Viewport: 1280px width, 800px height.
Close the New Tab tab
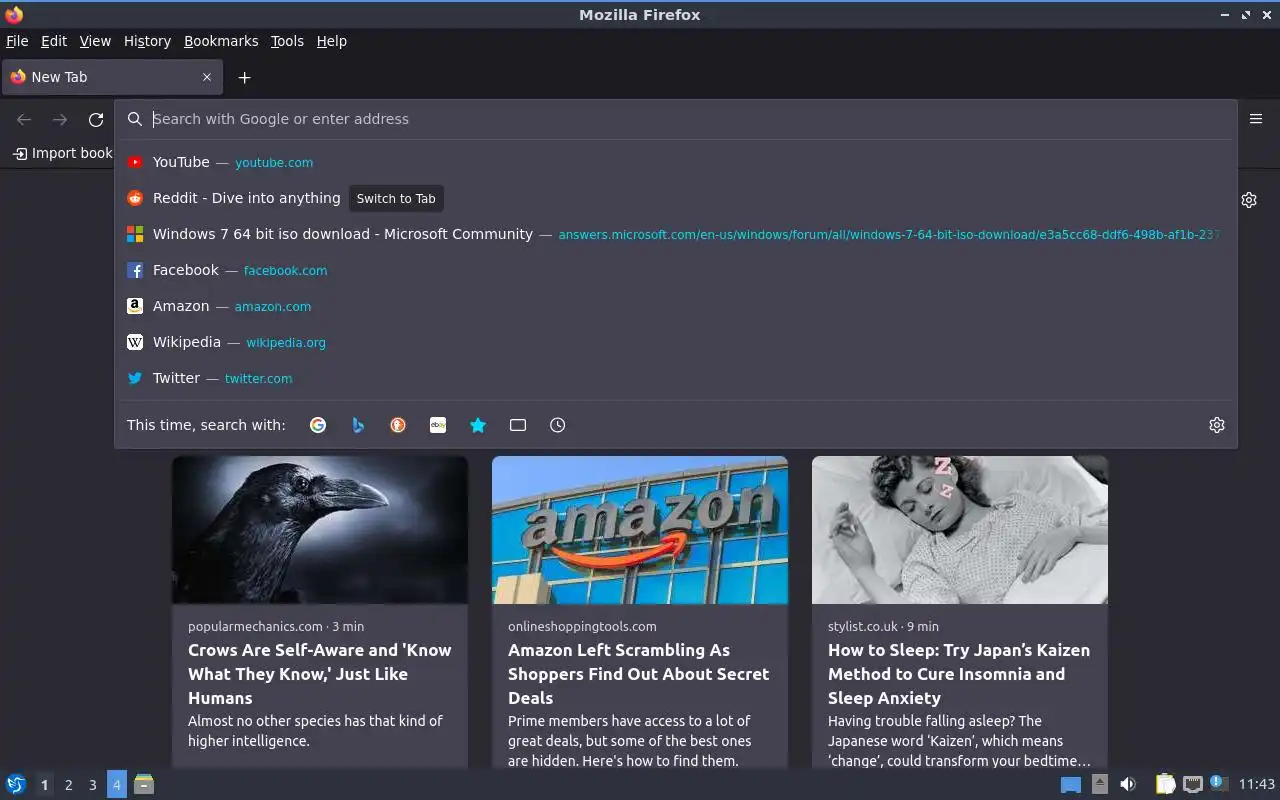coord(207,77)
